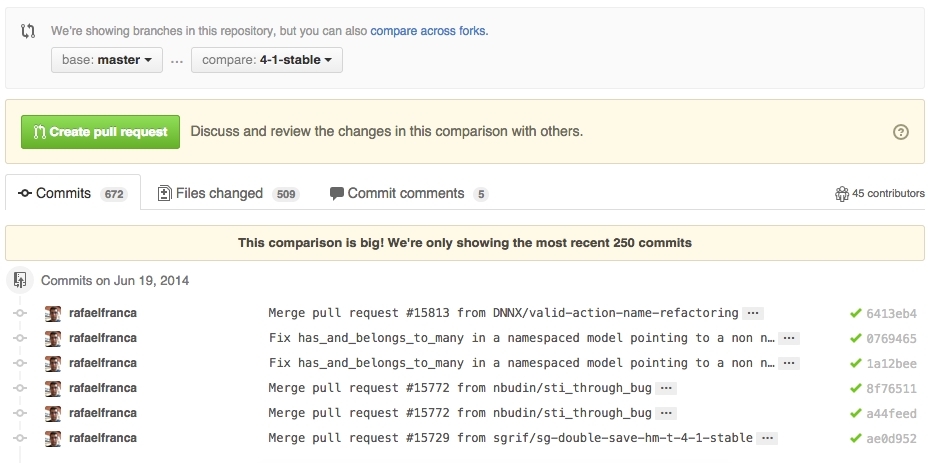931x463 pixels.
Task: Follow the compare across forks link
Action: (429, 31)
